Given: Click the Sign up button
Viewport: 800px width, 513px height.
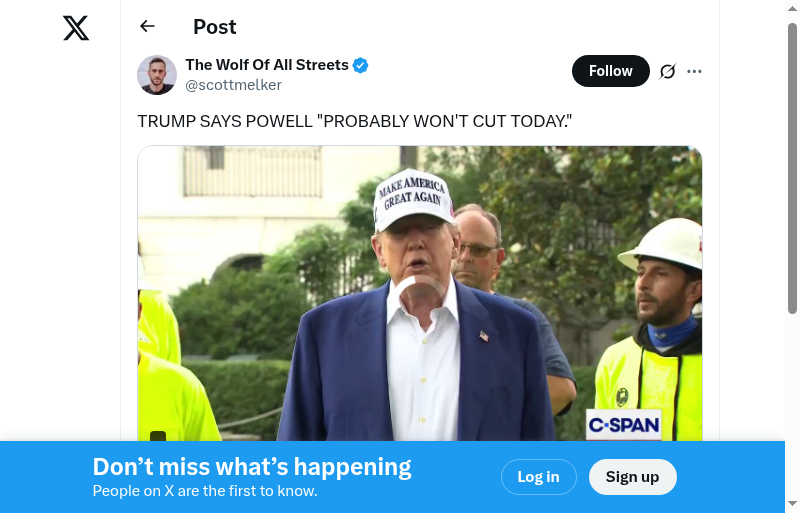Looking at the screenshot, I should [x=633, y=477].
